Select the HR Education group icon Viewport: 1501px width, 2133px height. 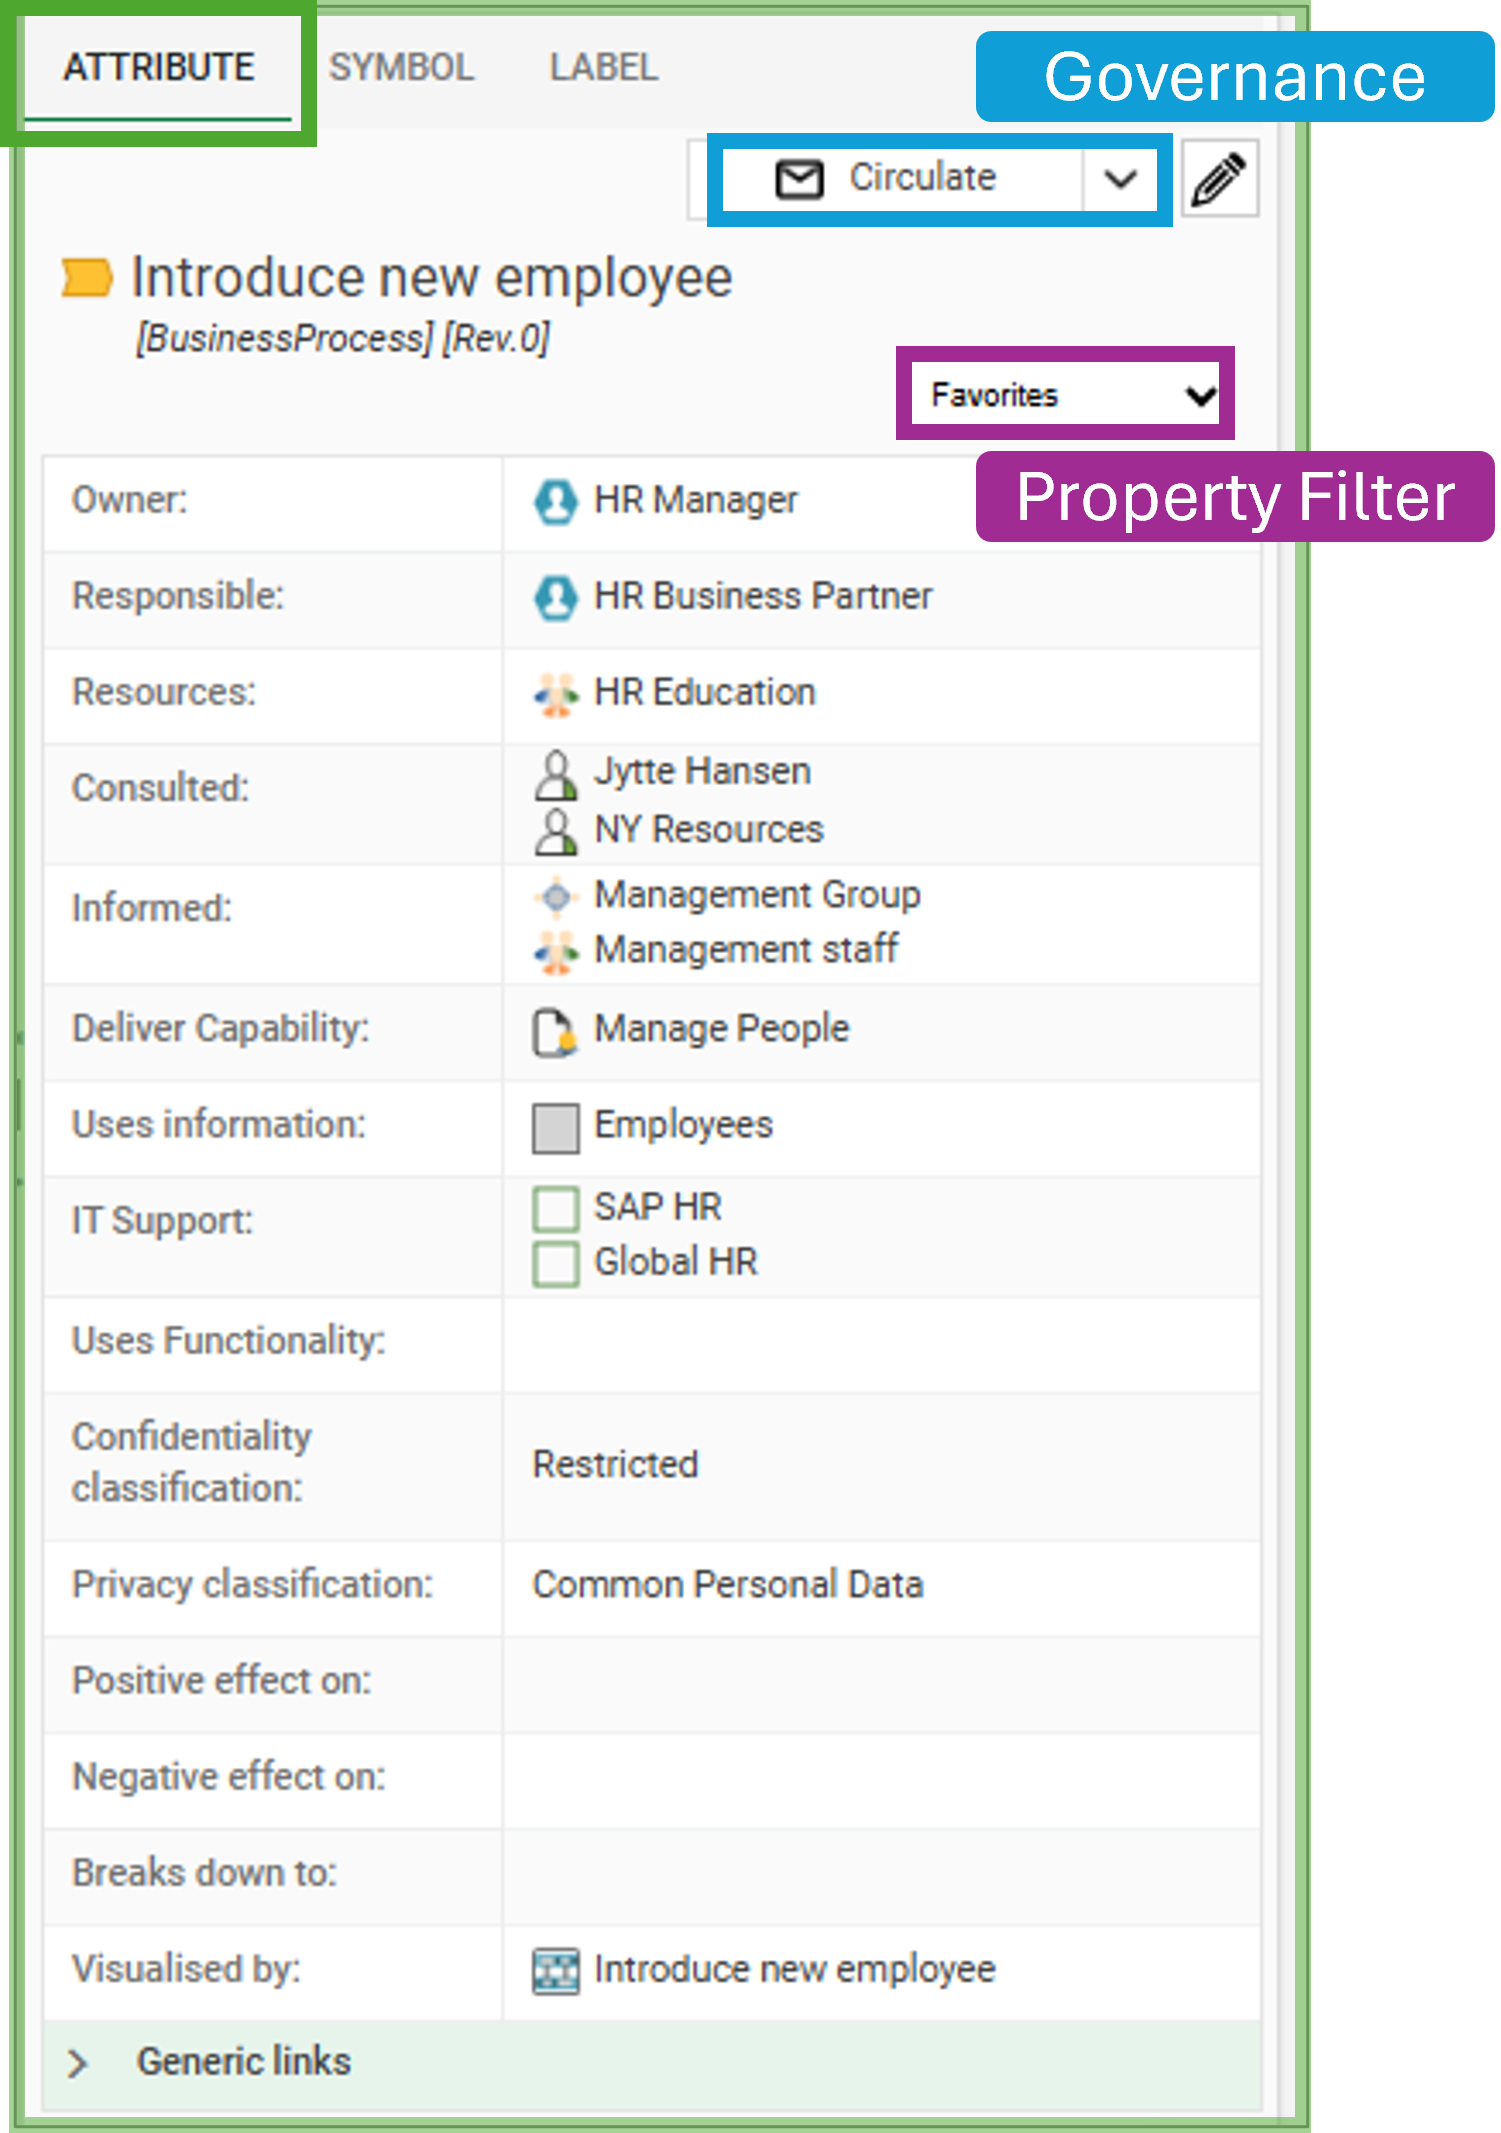(x=557, y=691)
